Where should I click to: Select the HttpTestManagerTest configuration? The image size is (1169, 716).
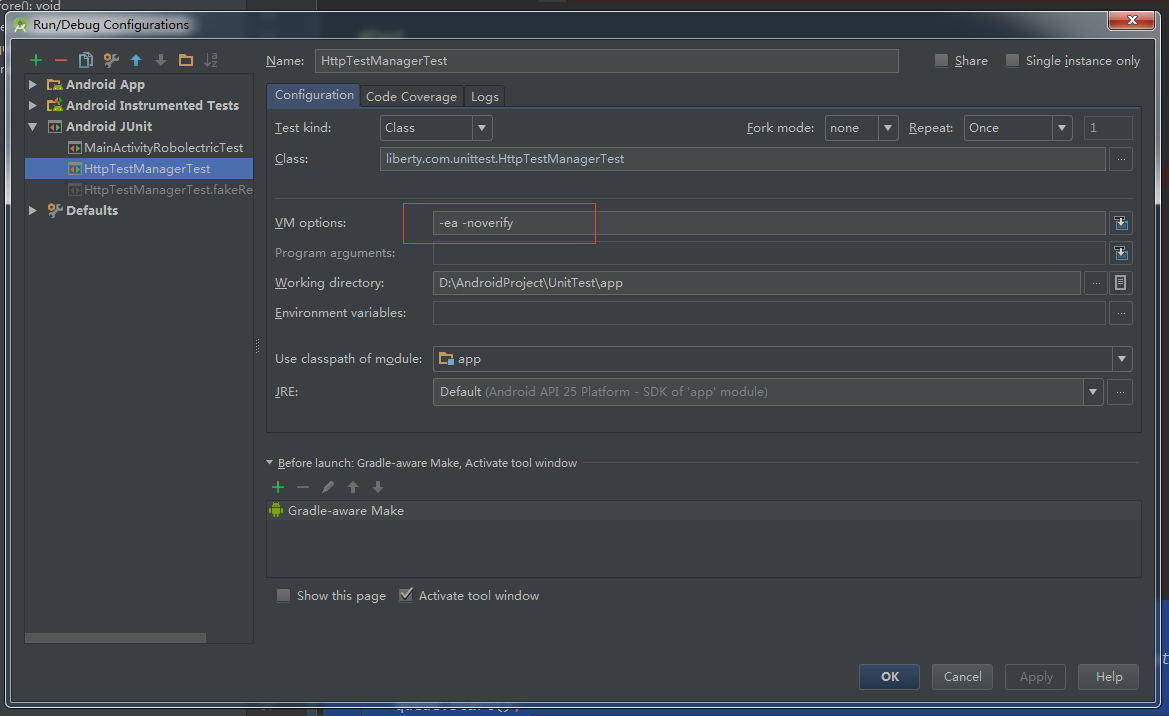coord(139,169)
